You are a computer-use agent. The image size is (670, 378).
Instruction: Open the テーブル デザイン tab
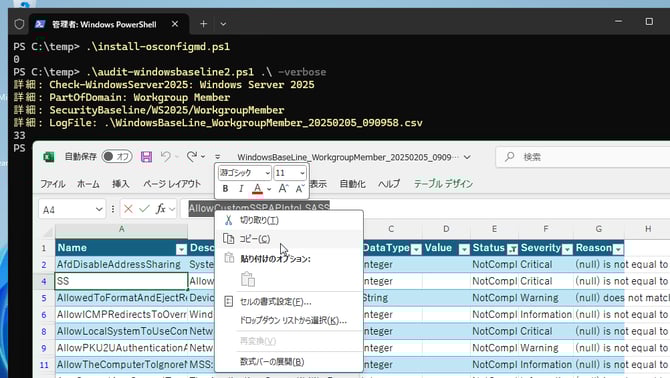click(x=443, y=184)
